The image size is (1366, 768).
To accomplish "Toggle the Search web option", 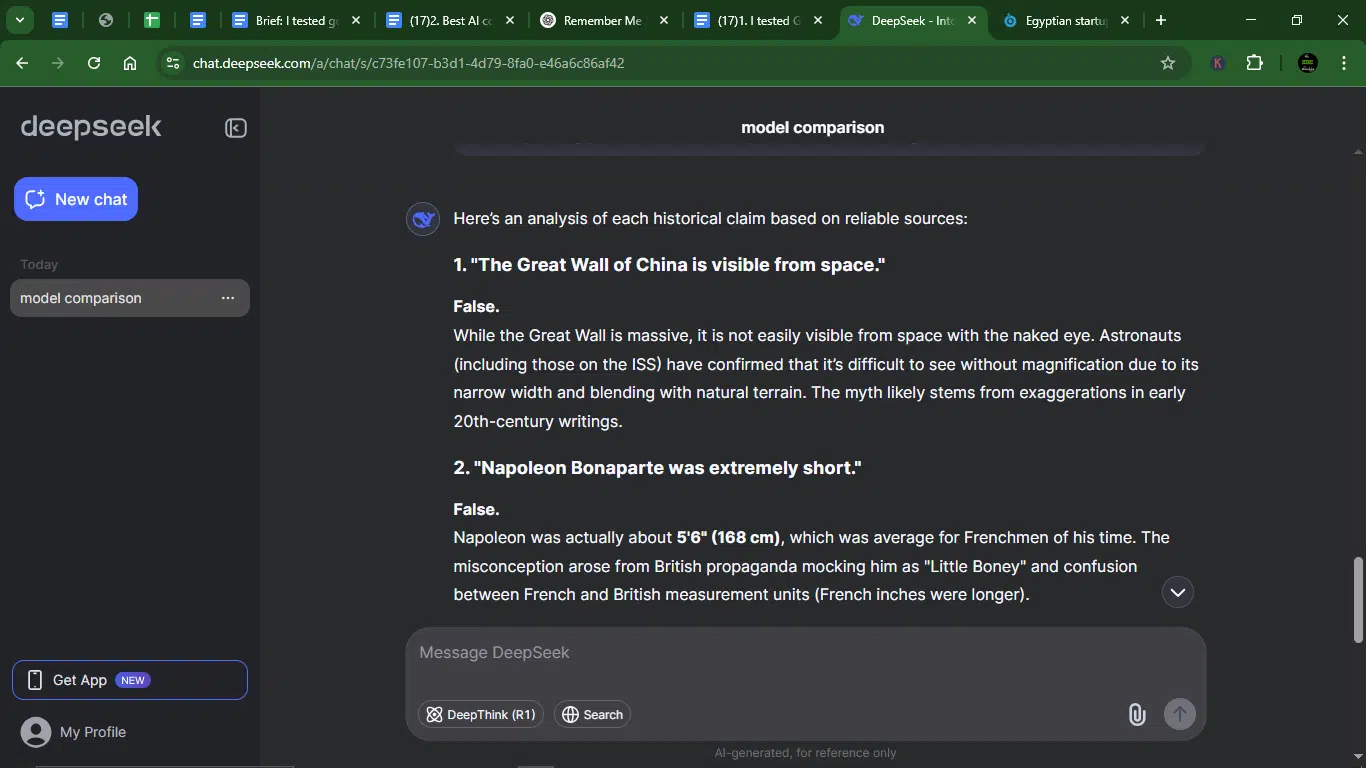I will (x=592, y=714).
